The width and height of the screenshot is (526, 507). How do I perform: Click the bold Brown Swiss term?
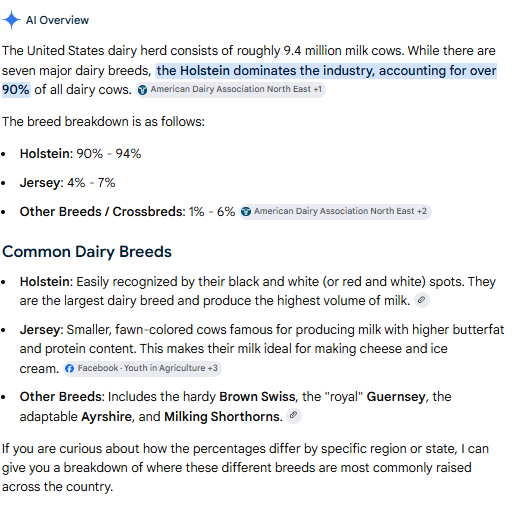tap(257, 397)
